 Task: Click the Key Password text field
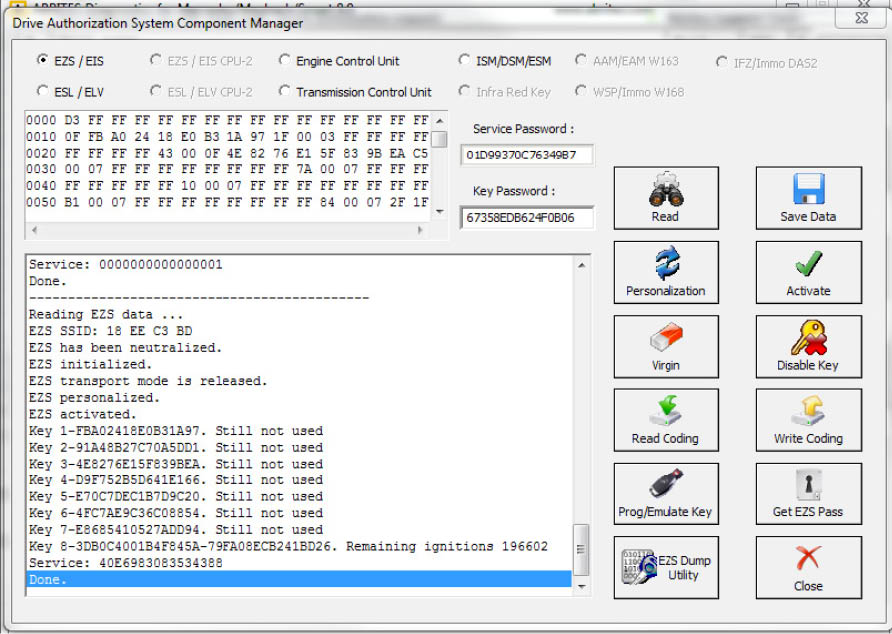[x=527, y=217]
